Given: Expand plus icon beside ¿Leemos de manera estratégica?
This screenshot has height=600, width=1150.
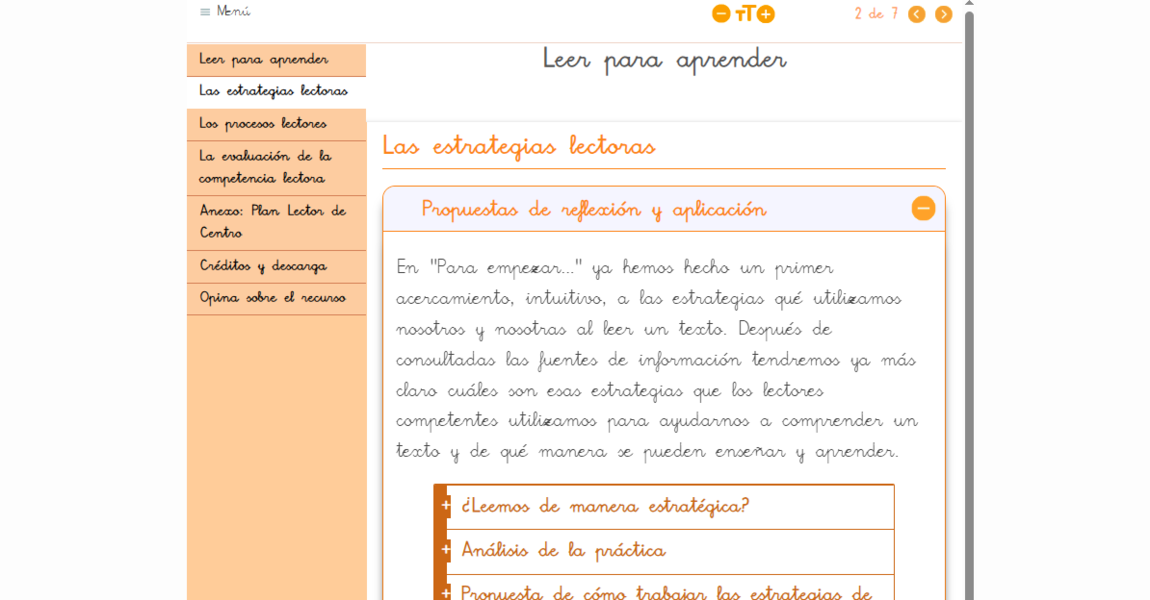Looking at the screenshot, I should [x=445, y=506].
